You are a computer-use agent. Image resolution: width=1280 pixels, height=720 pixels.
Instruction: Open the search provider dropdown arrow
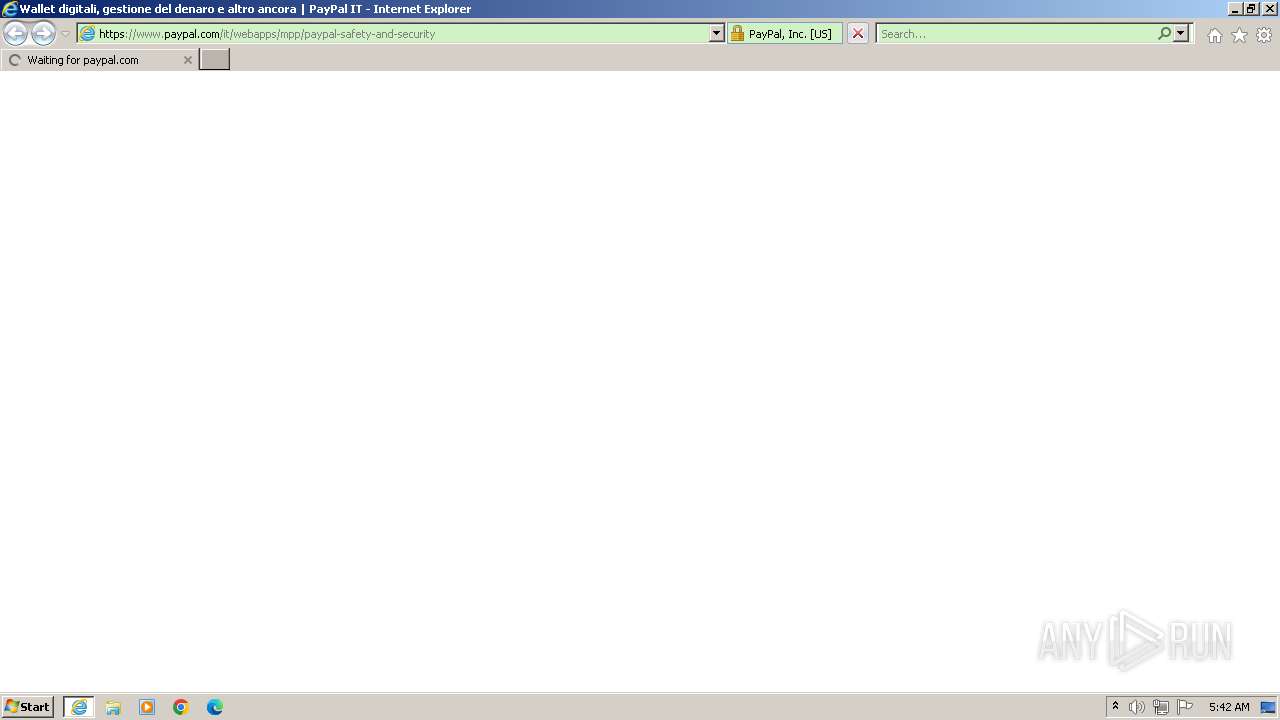click(1181, 33)
